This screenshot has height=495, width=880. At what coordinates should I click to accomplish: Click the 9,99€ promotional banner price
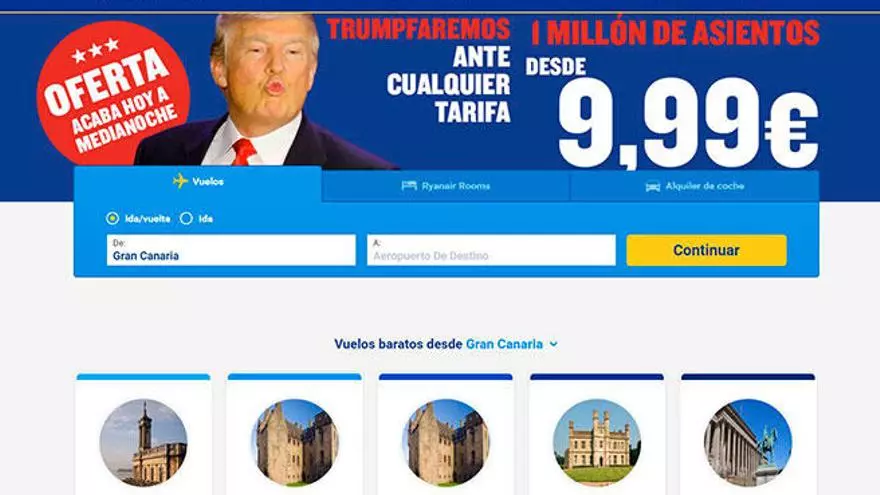coord(688,122)
